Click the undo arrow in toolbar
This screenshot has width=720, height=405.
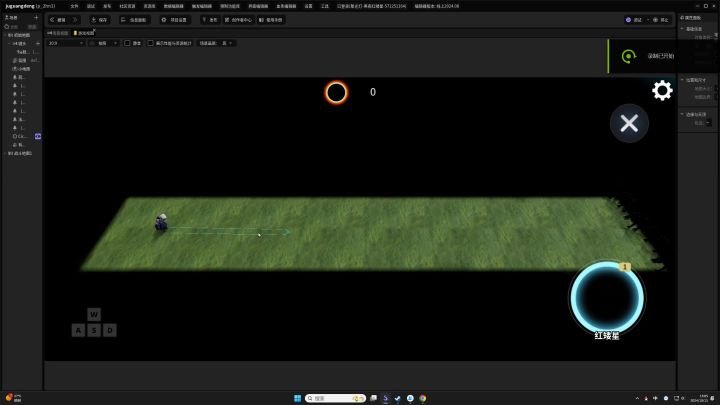click(52, 20)
